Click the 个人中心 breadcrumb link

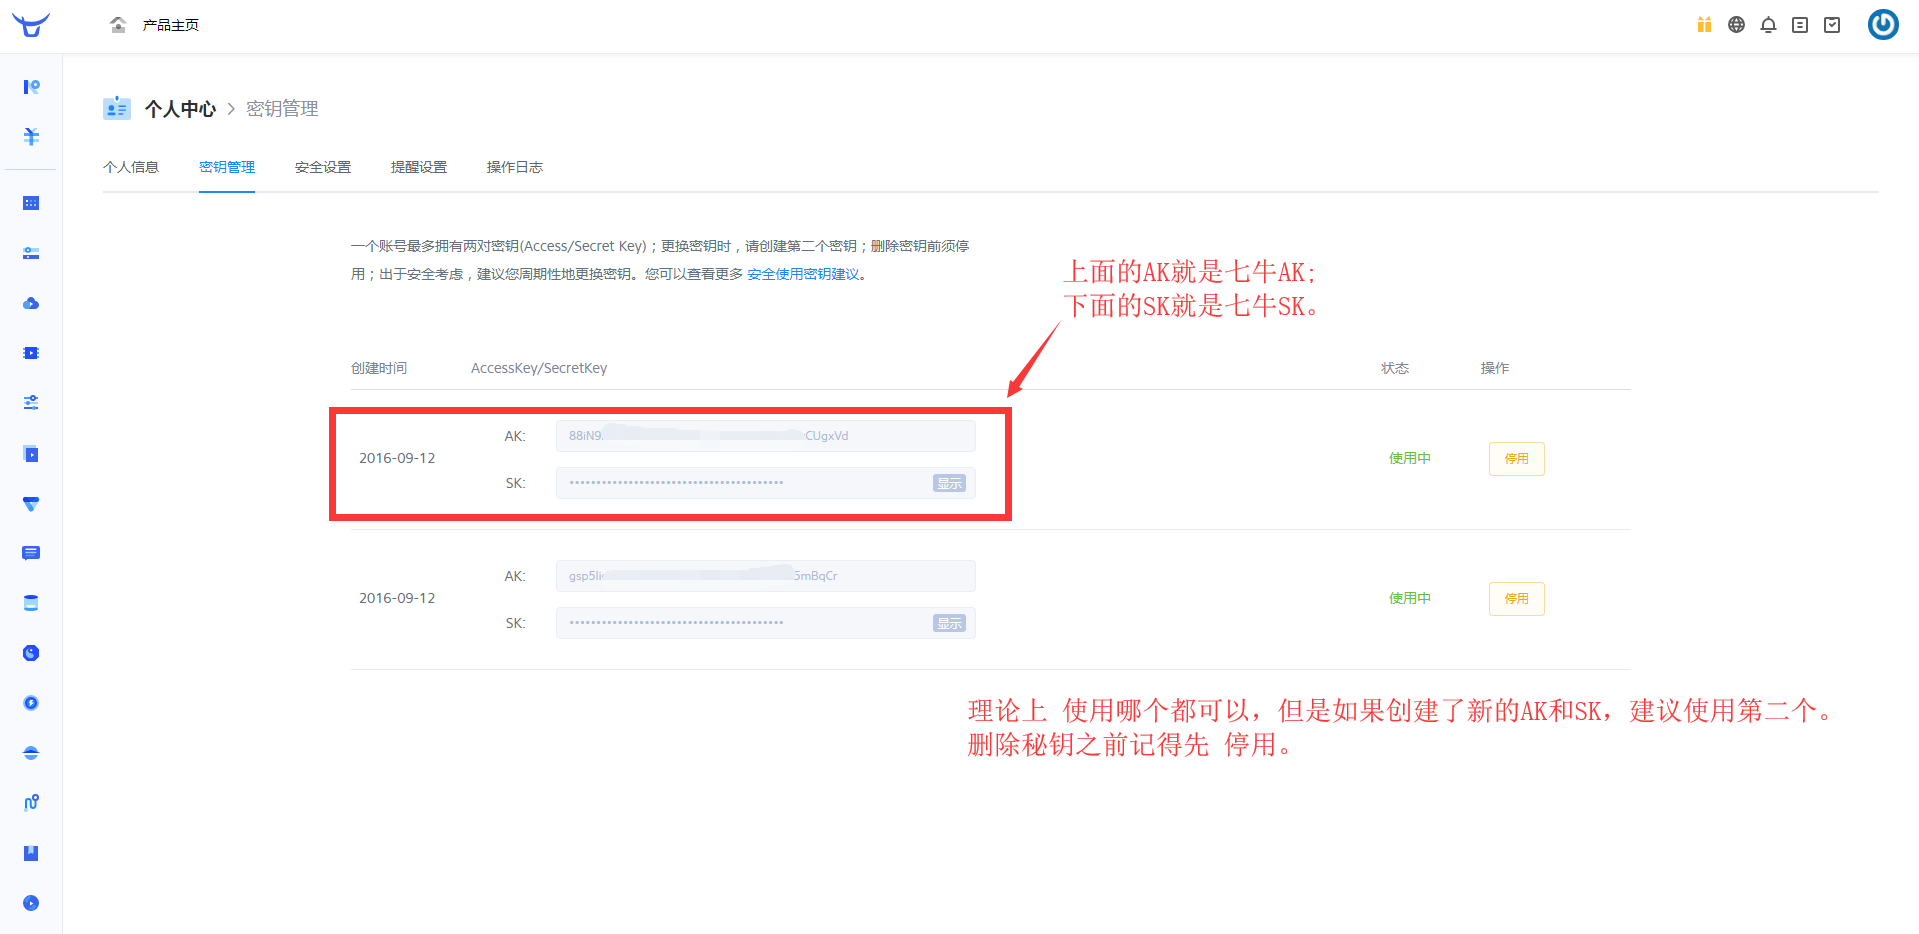180,109
